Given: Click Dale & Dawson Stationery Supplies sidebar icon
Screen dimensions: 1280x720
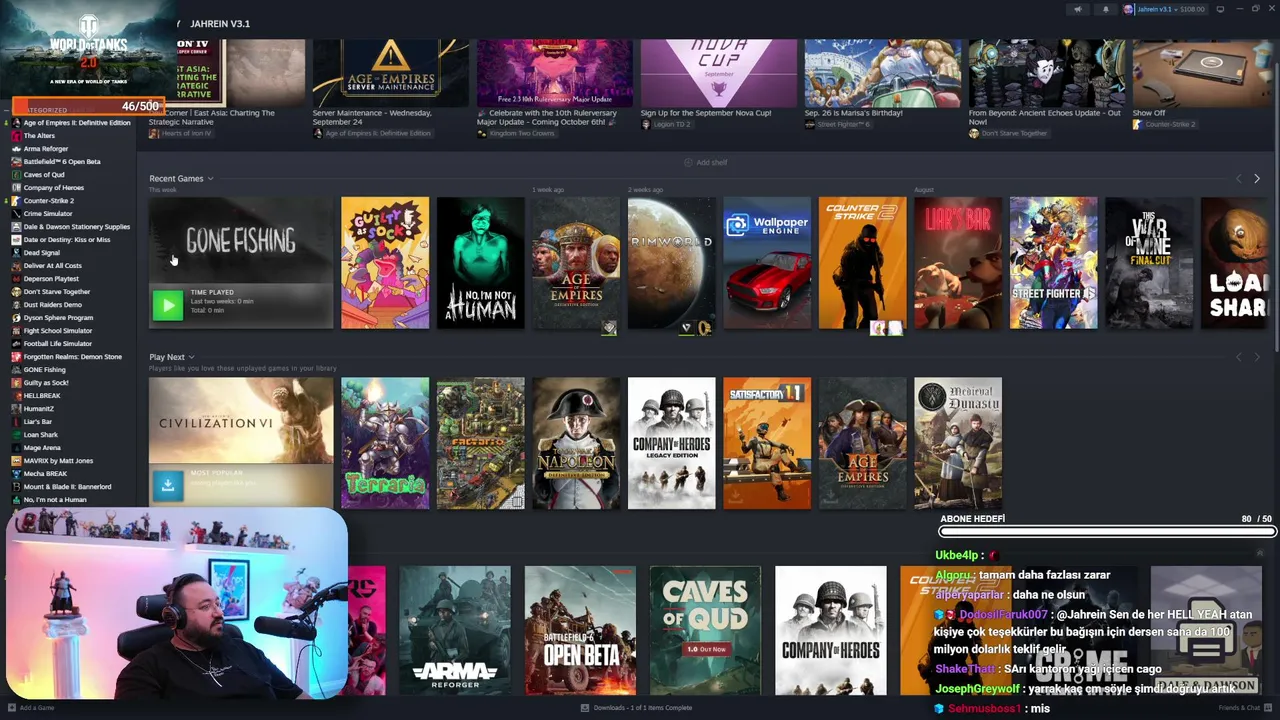Looking at the screenshot, I should click(x=16, y=227).
